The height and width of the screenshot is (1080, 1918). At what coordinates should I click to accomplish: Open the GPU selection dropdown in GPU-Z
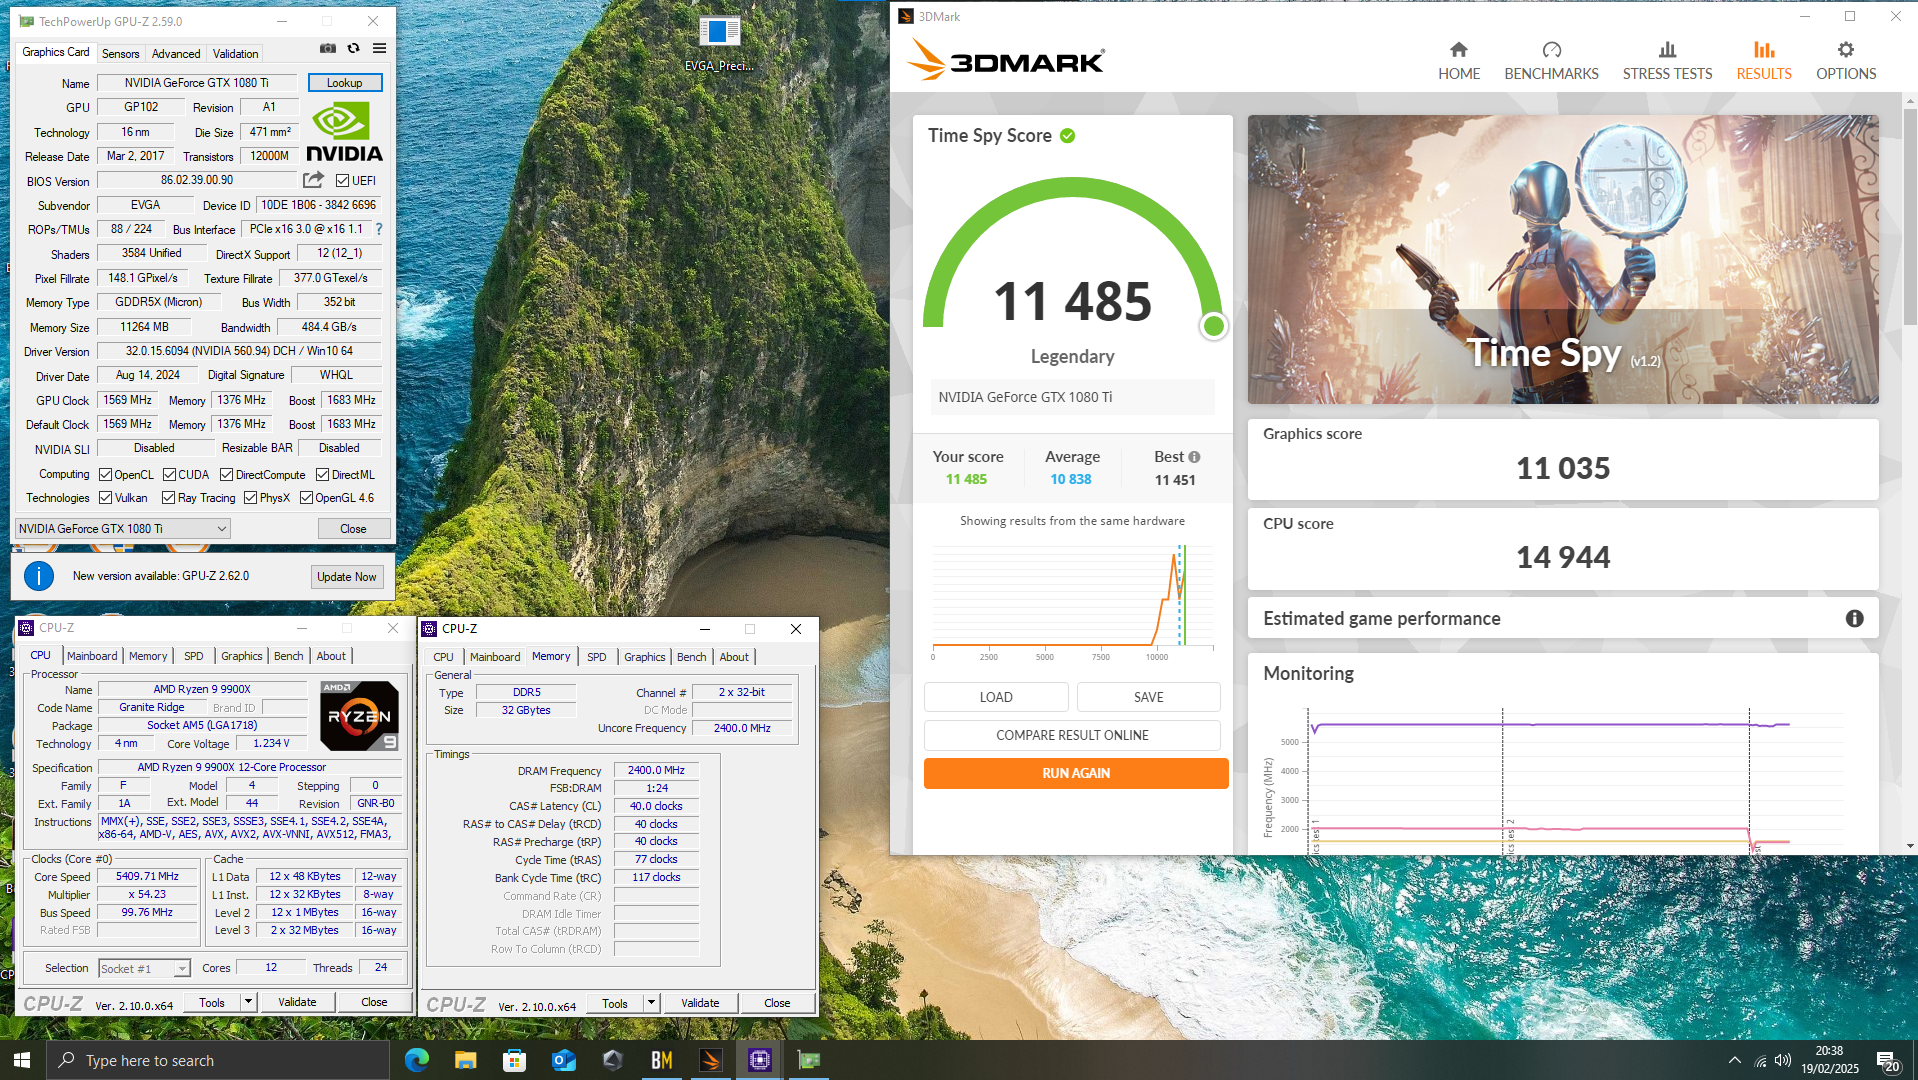click(123, 529)
